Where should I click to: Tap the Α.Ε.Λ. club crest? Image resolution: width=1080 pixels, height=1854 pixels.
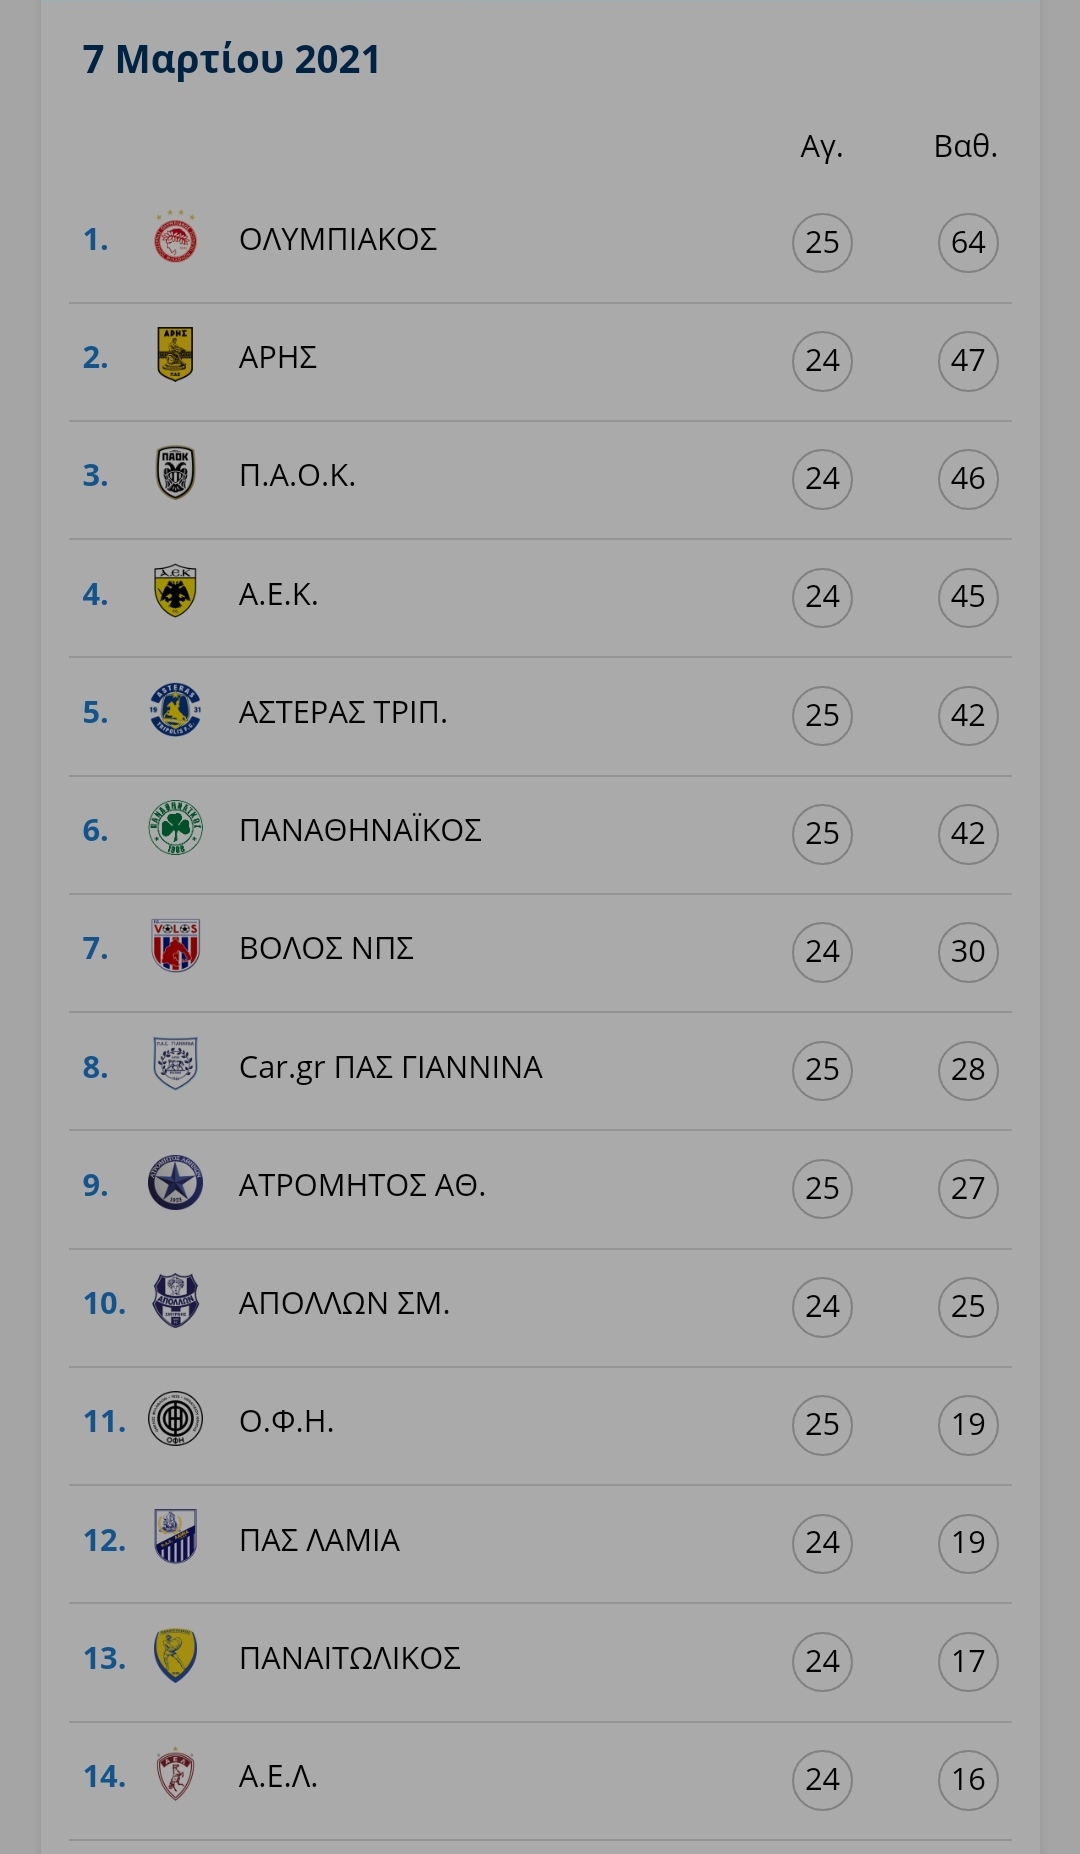tap(175, 1775)
